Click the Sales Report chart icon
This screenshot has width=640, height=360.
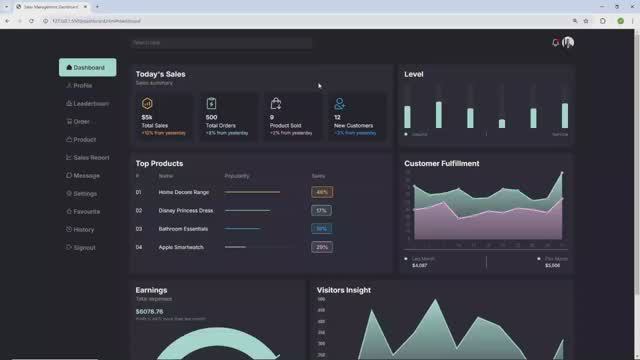coord(69,157)
